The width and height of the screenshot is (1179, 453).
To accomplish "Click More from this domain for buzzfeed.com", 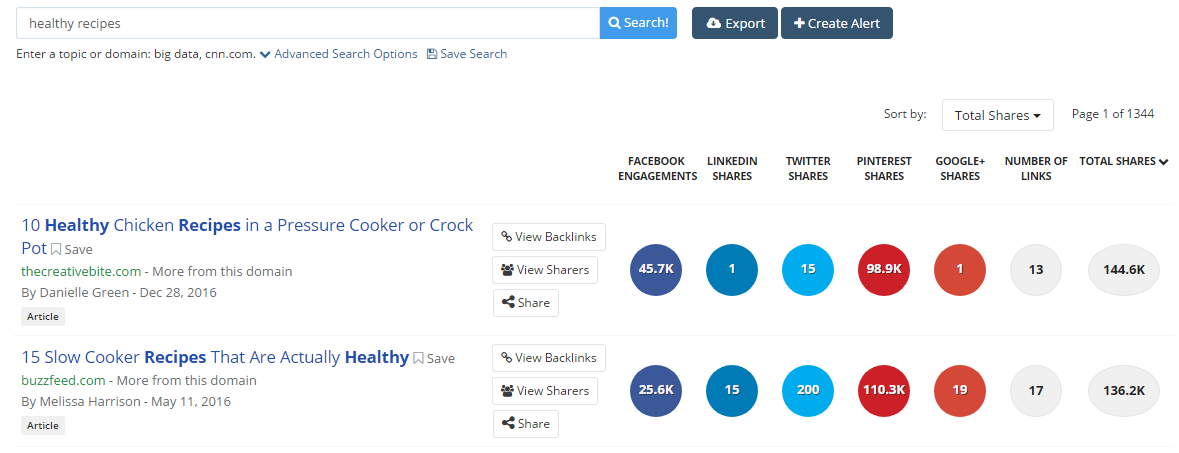I will click(186, 380).
